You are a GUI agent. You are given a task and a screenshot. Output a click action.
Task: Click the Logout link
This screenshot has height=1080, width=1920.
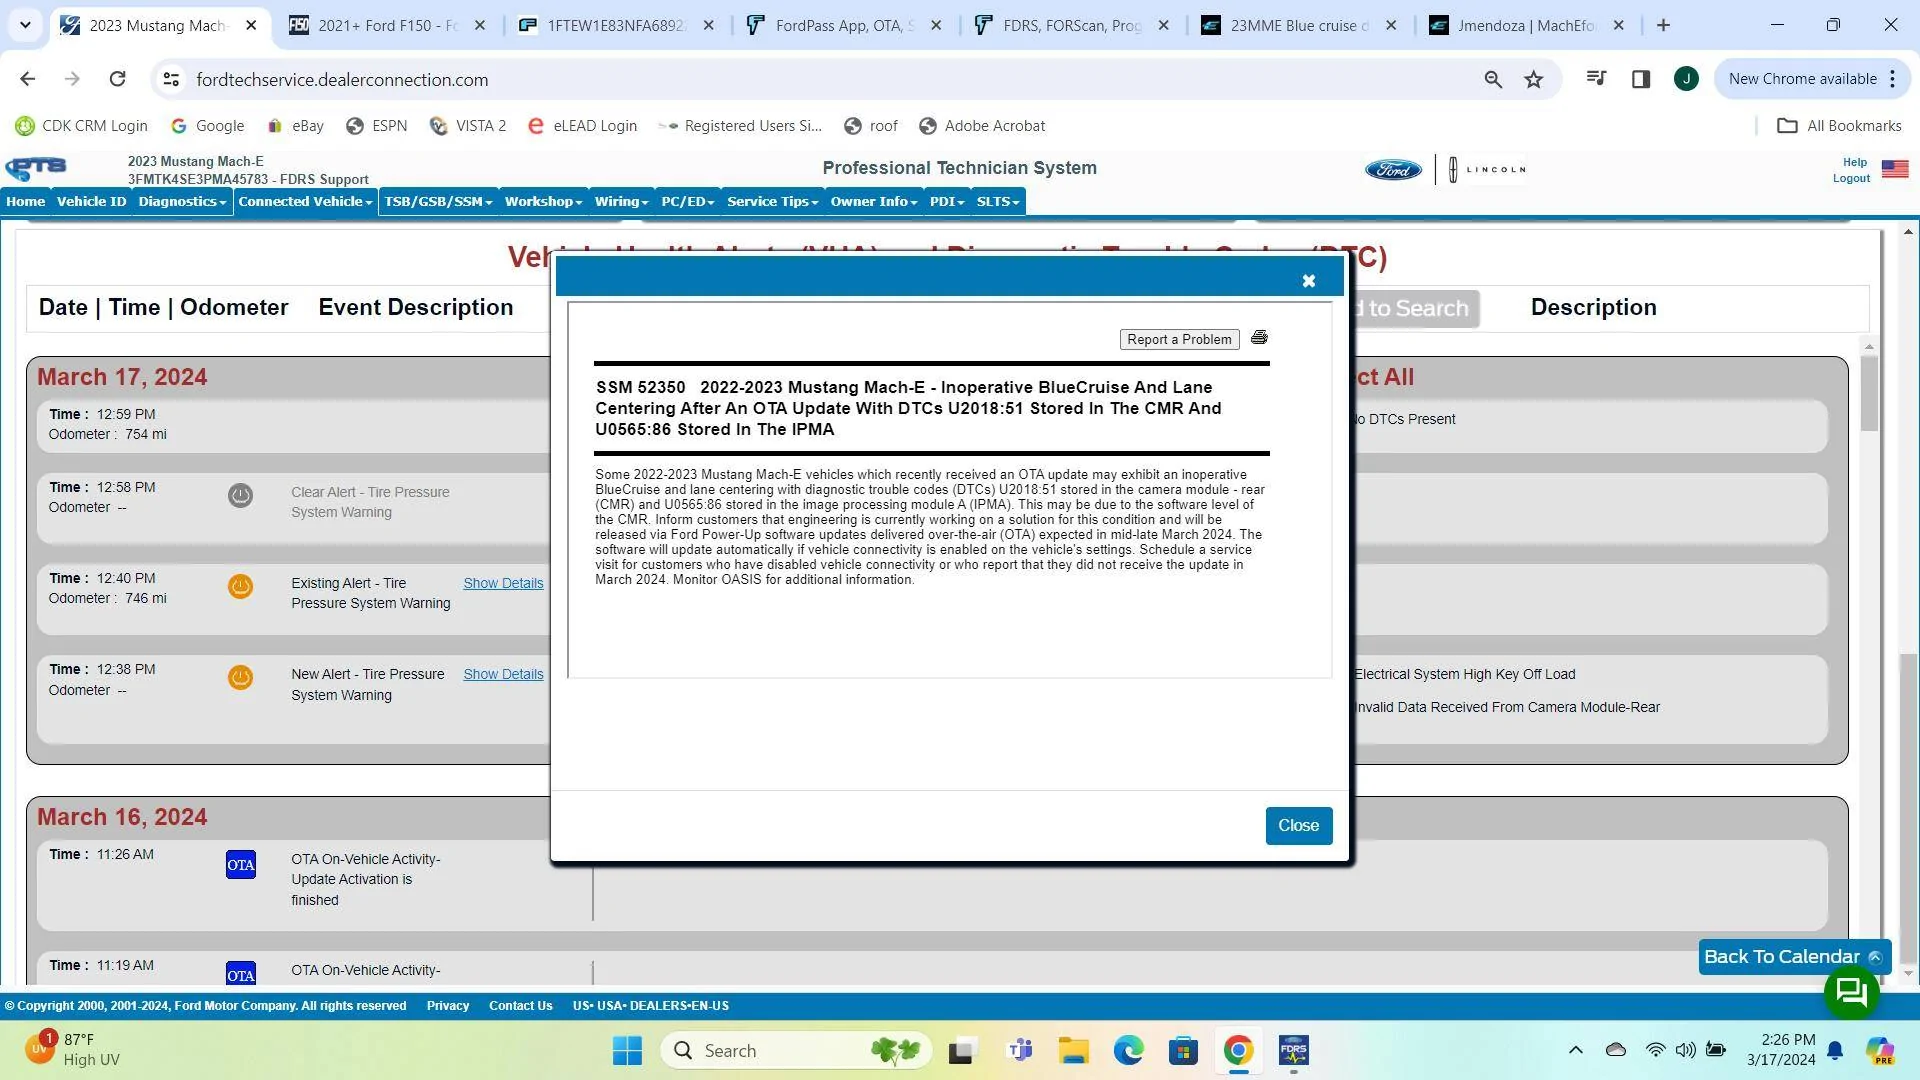click(1851, 179)
